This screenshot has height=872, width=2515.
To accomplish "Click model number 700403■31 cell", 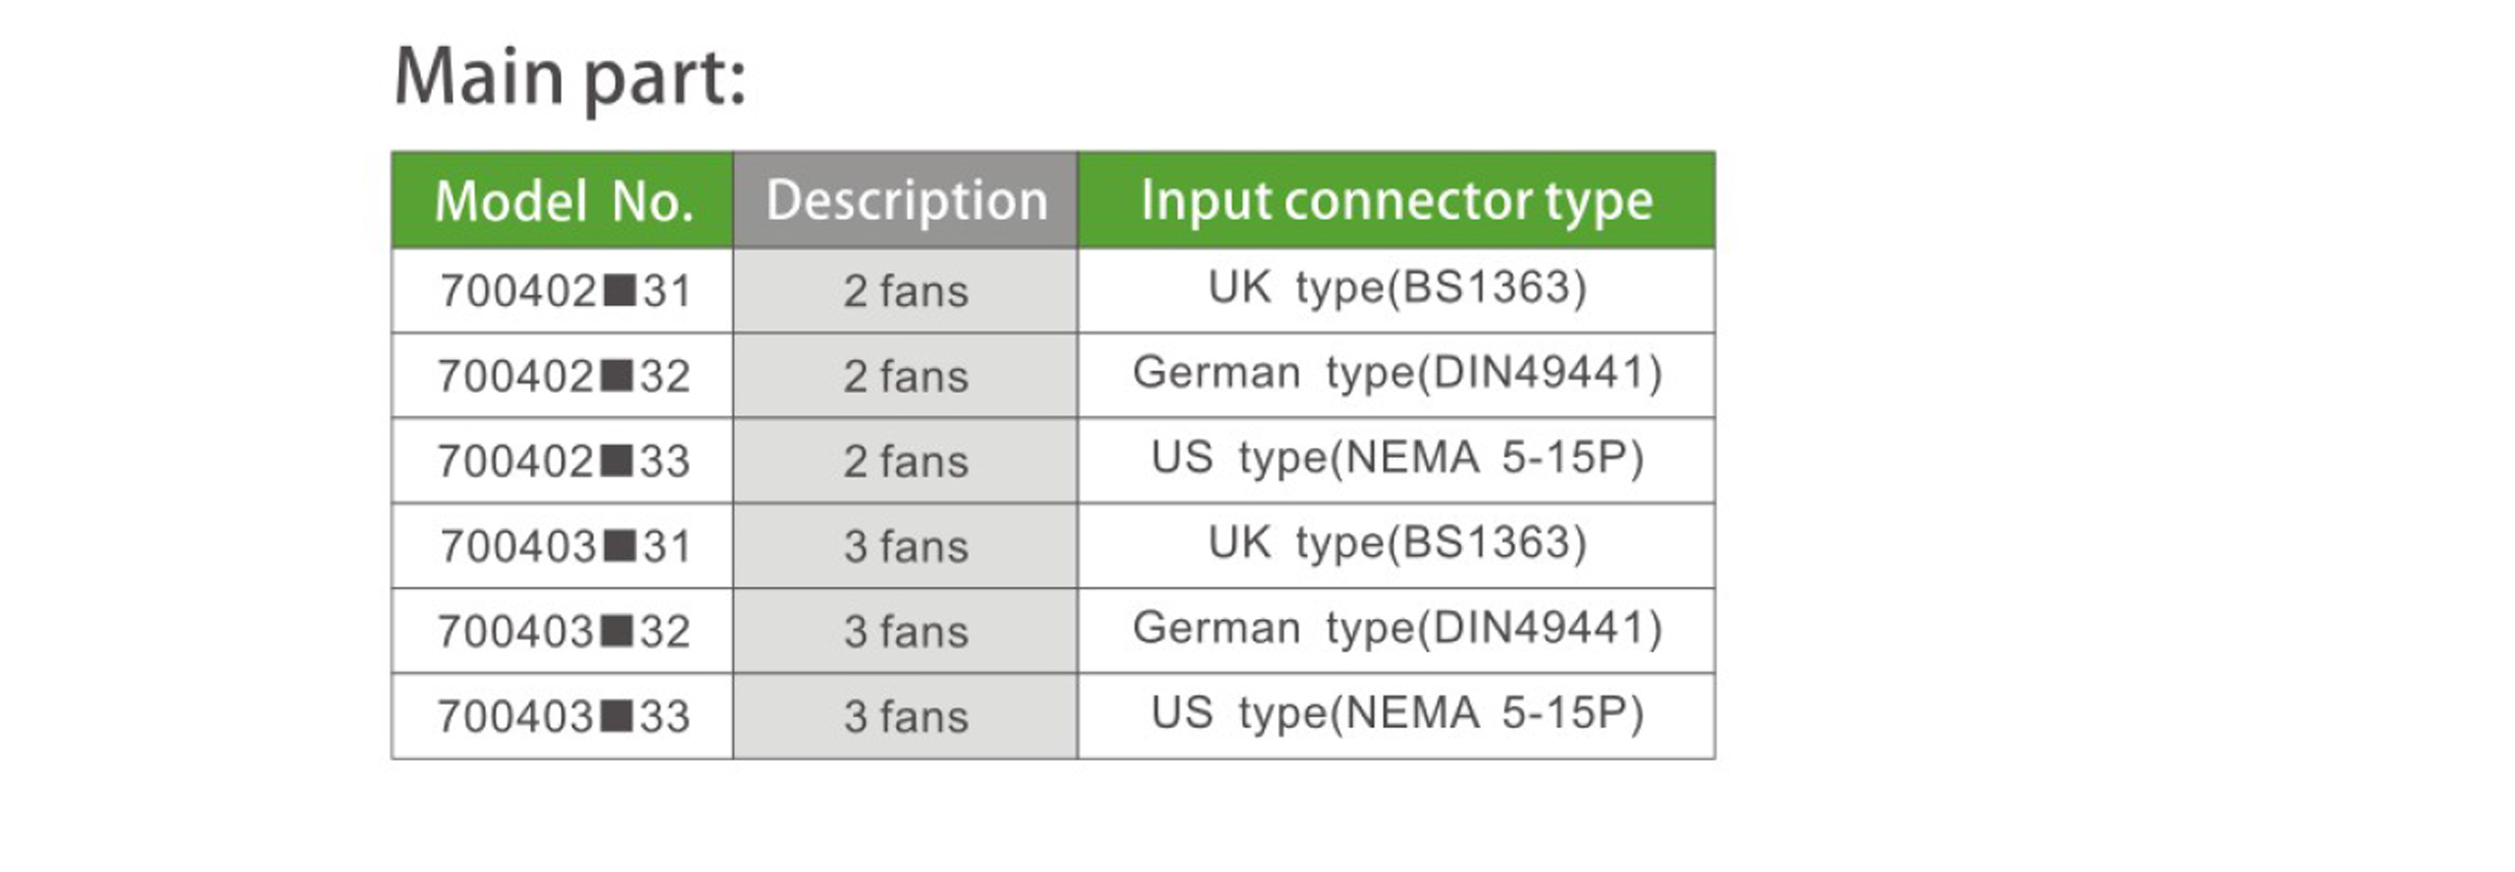I will (565, 546).
